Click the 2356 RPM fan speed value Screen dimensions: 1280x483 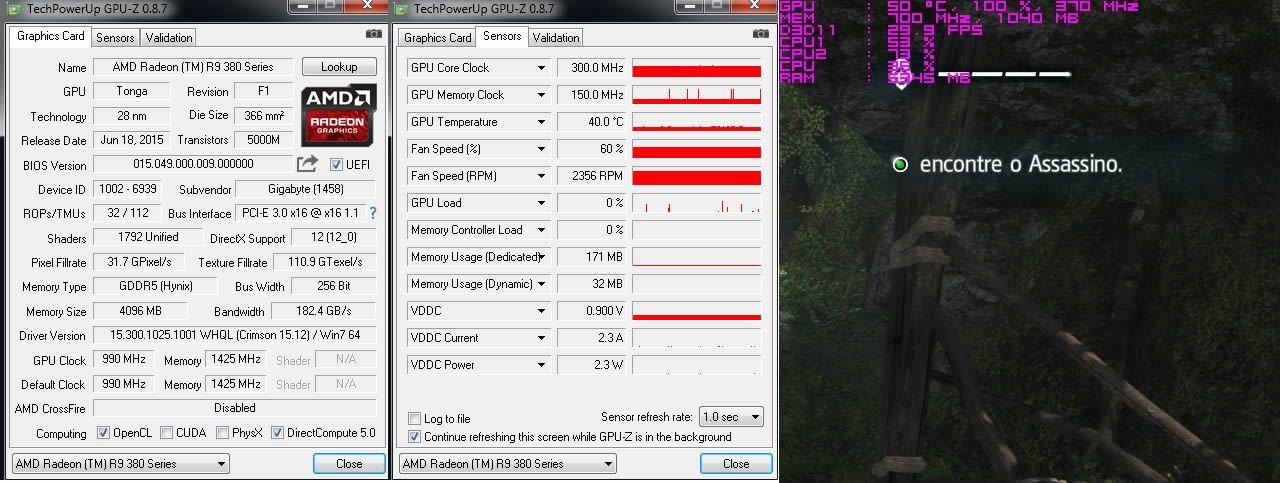[x=591, y=176]
